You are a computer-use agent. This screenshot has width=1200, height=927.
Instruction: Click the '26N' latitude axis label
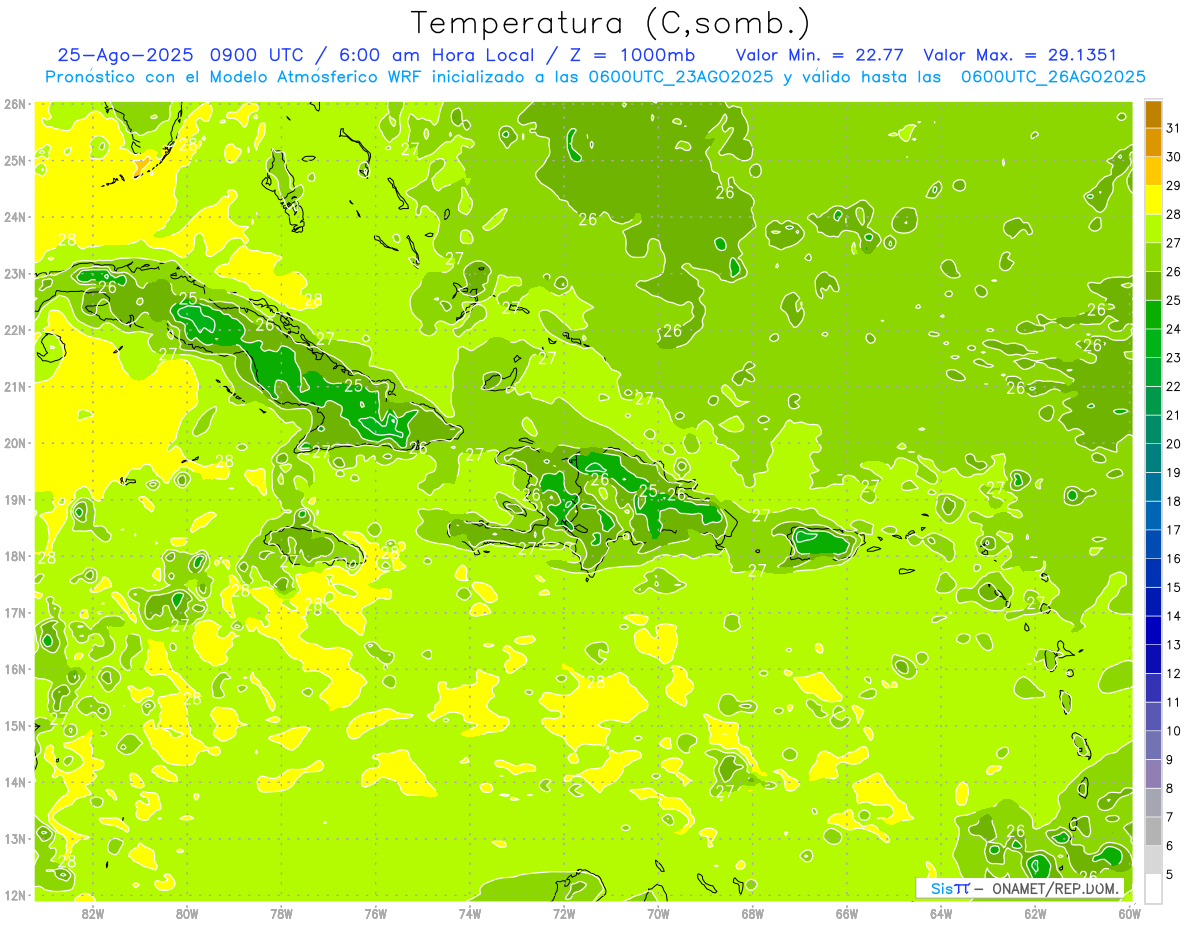15,104
